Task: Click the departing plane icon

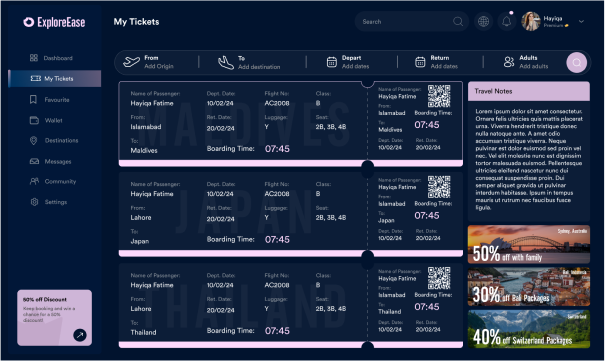Action: 131,62
